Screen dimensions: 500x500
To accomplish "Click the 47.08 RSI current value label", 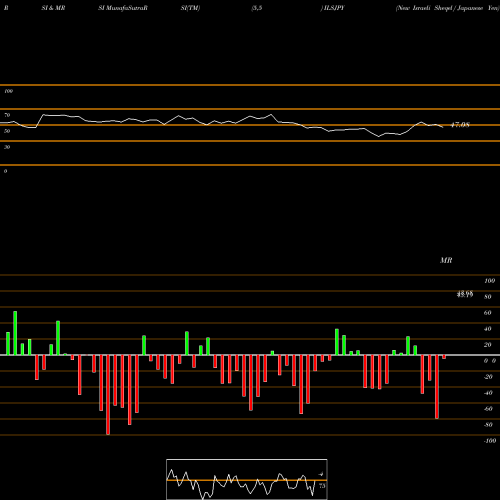I will click(460, 125).
